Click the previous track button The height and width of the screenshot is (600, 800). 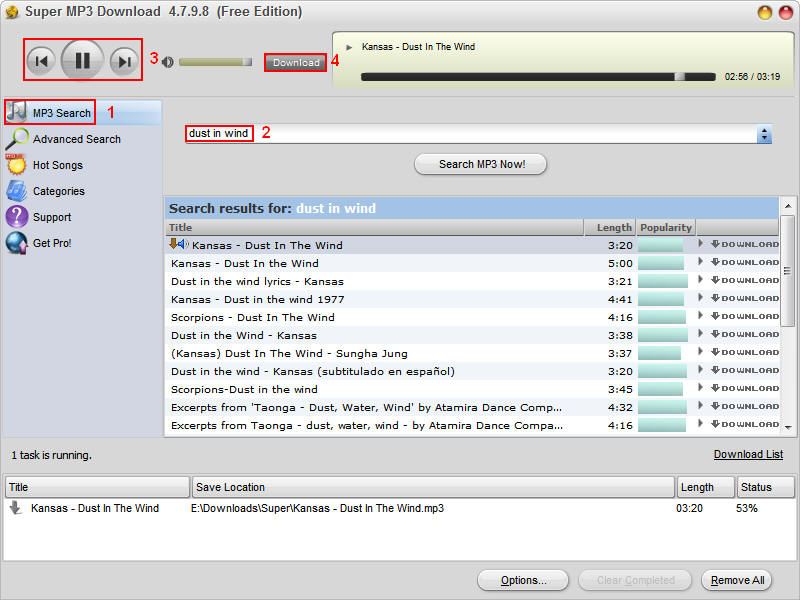[41, 61]
